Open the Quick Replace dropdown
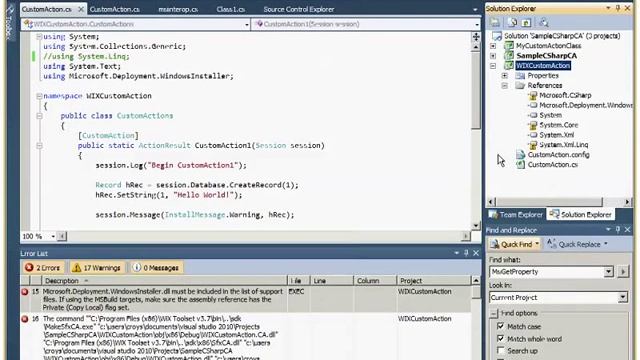 pos(606,244)
